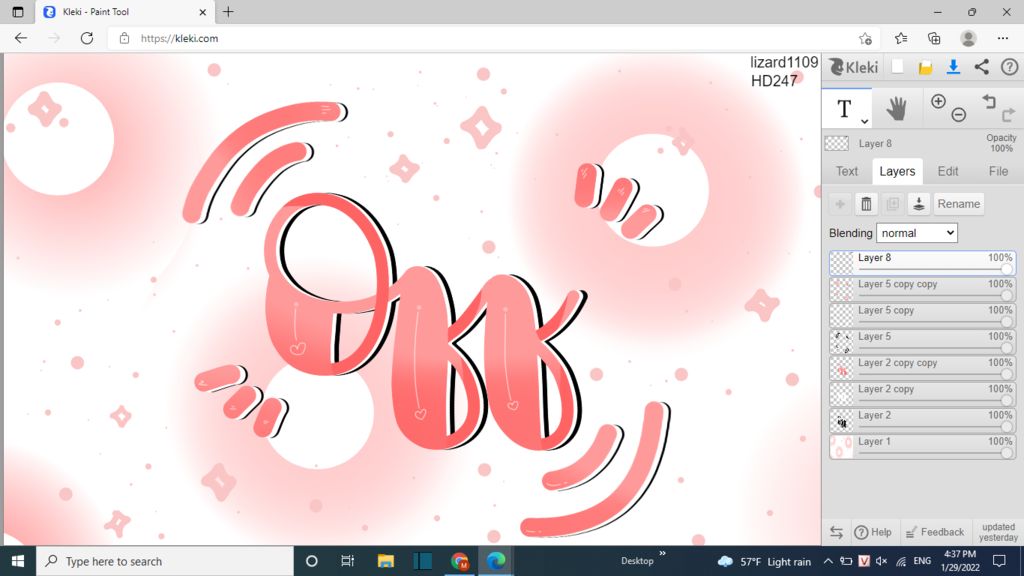Open browser favorites list icon

pyautogui.click(x=901, y=39)
